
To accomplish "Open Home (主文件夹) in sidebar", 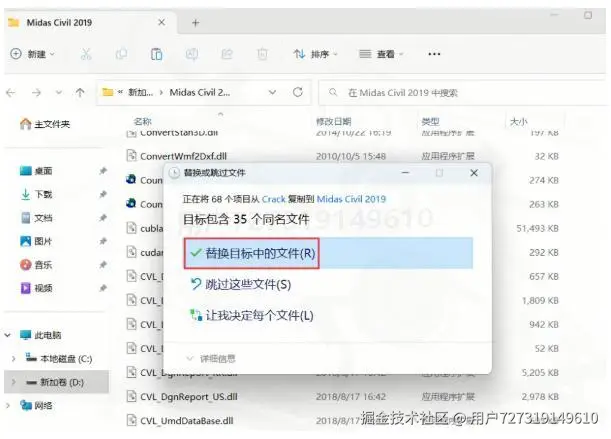I will coord(45,124).
